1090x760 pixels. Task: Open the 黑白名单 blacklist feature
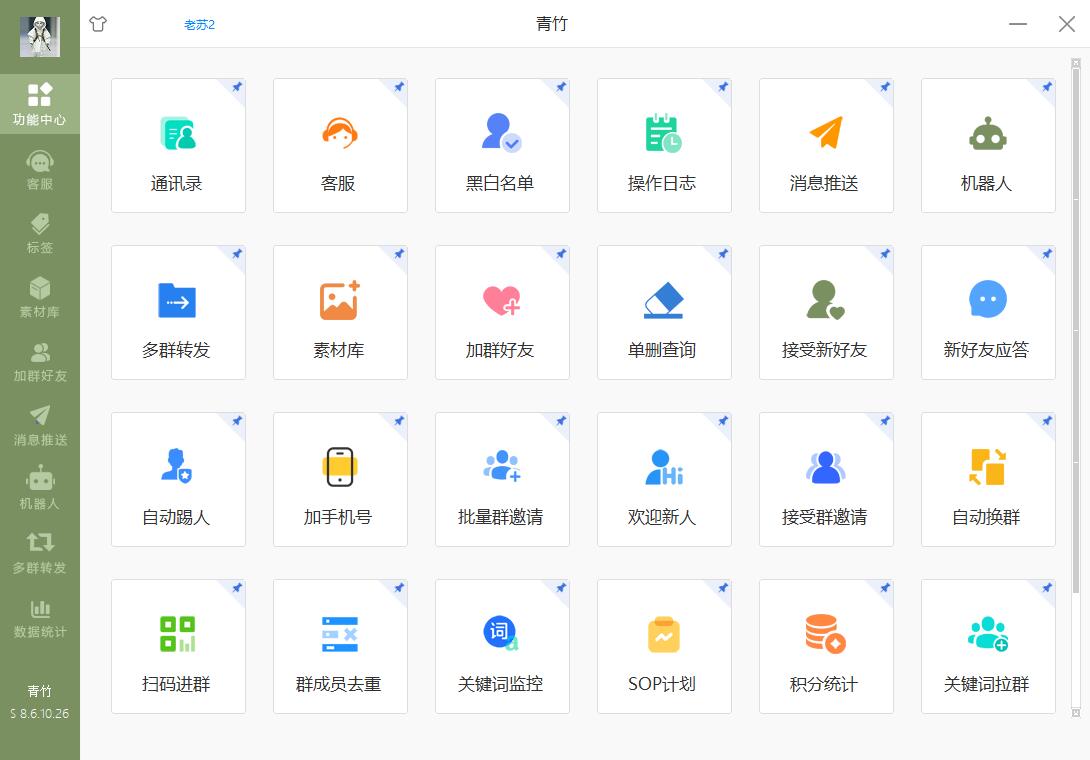click(x=502, y=145)
